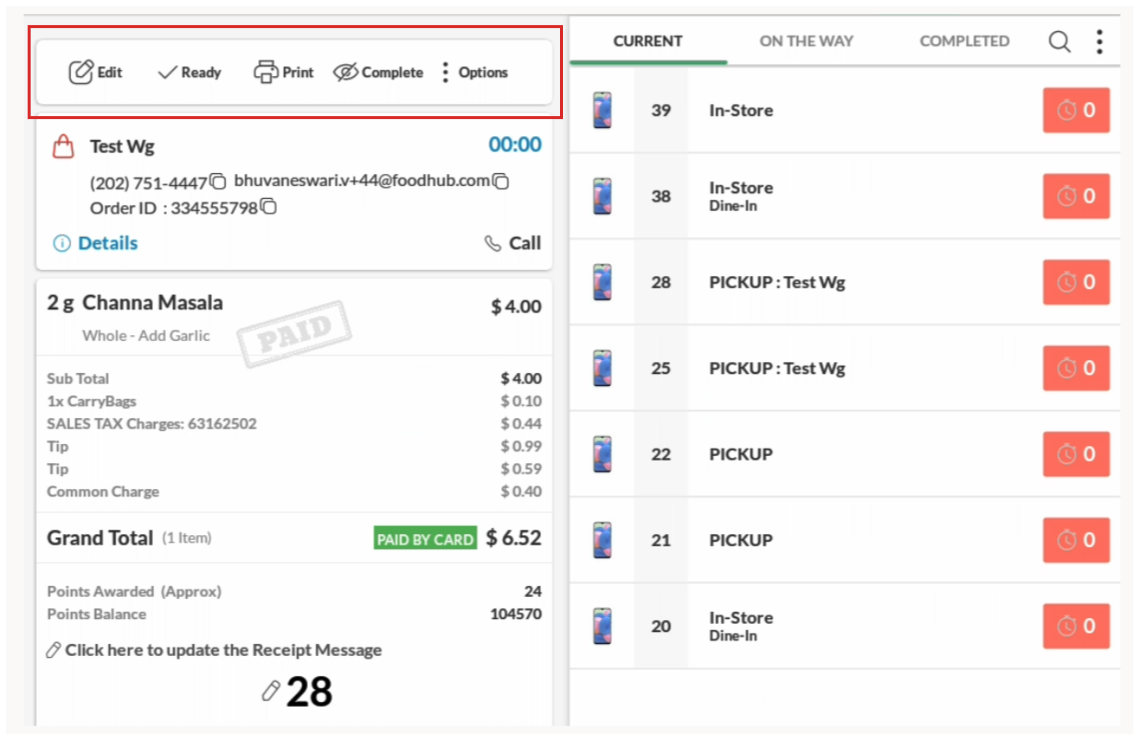1140x741 pixels.
Task: Click the Channa Masala item name
Action: click(x=153, y=303)
